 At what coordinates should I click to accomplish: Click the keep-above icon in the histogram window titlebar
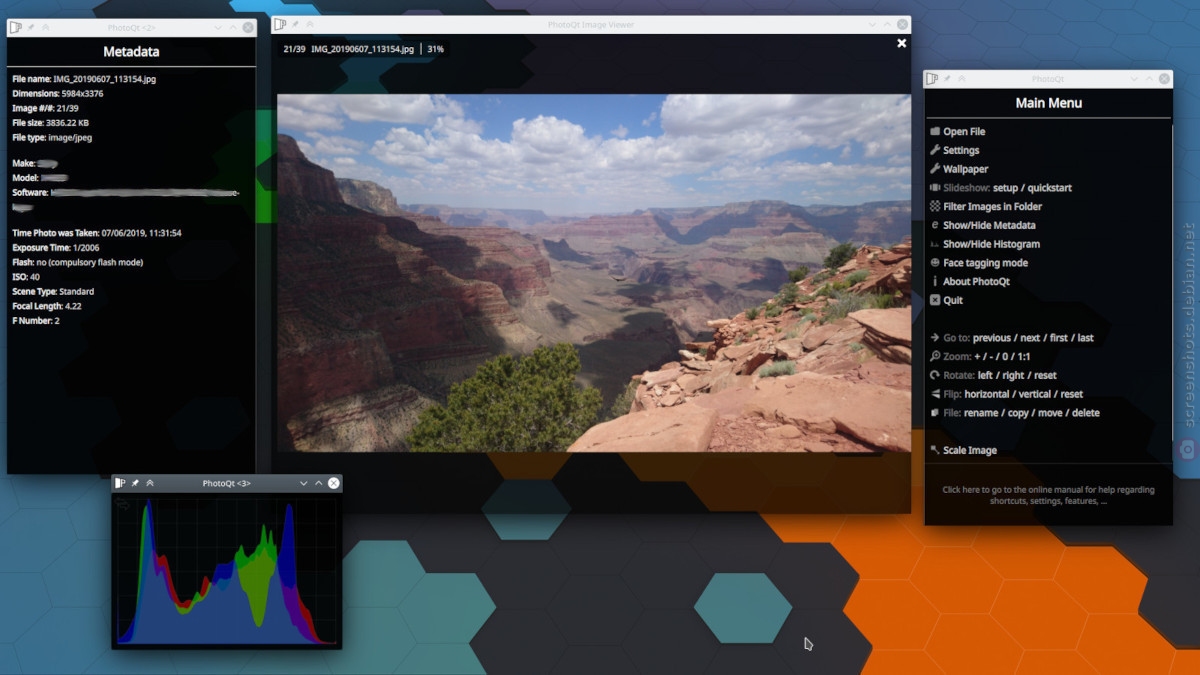(x=150, y=483)
